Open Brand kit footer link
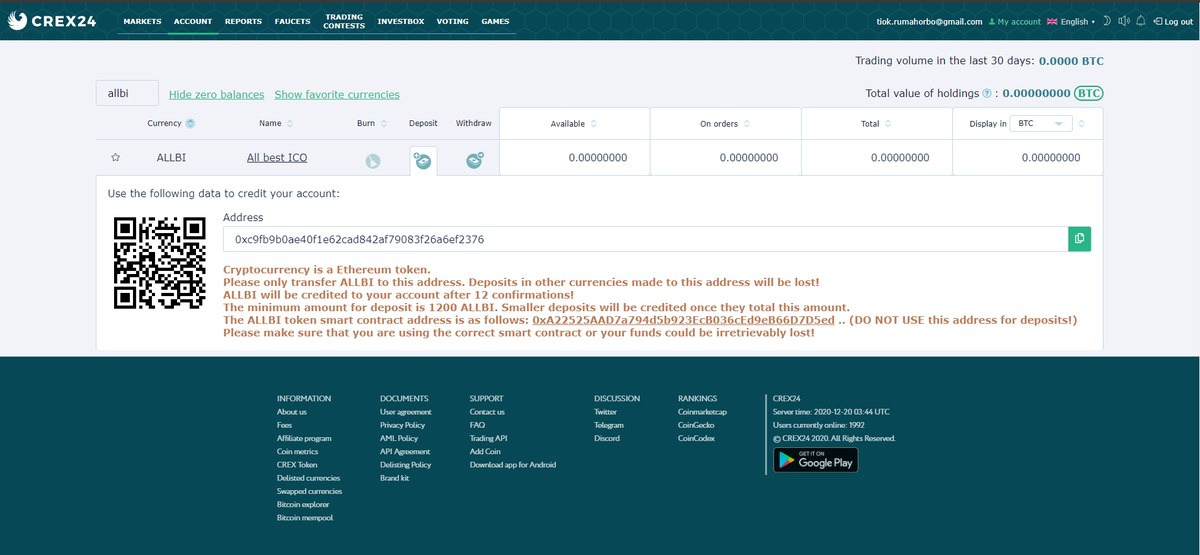 [395, 478]
